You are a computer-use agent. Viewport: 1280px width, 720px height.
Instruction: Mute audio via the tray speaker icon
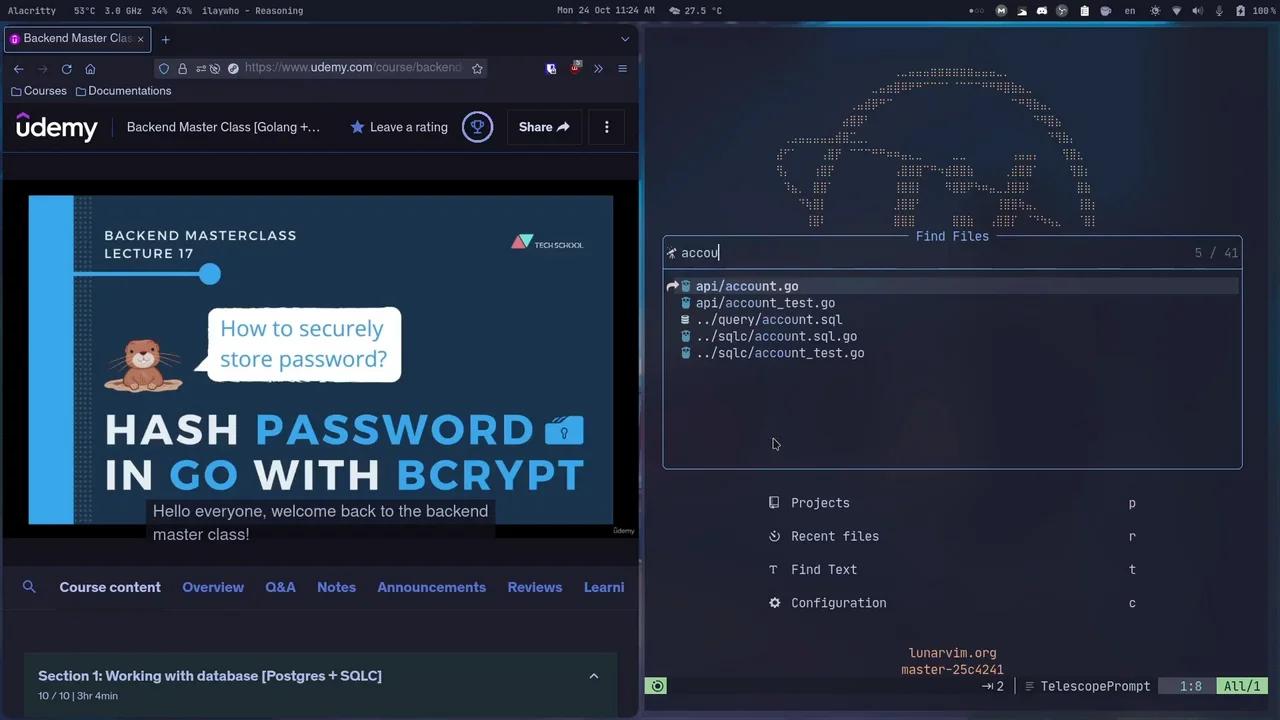1197,11
